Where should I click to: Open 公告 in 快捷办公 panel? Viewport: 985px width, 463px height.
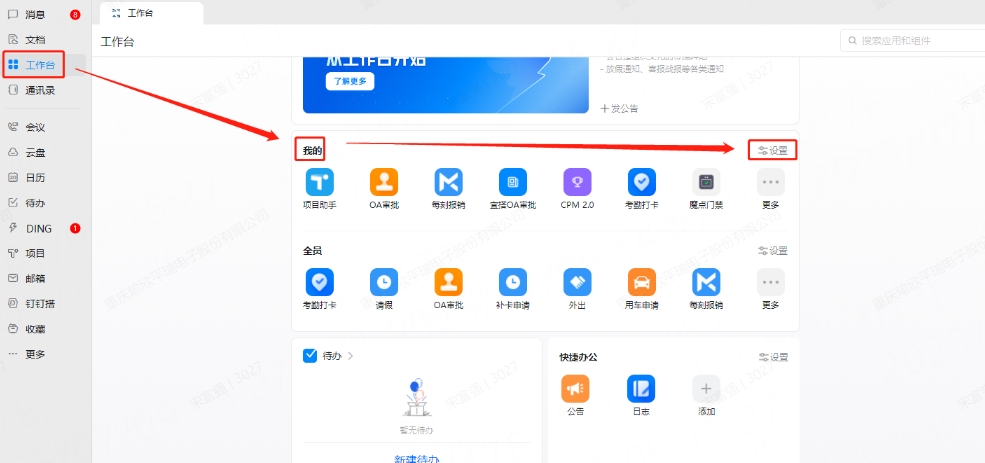(575, 388)
